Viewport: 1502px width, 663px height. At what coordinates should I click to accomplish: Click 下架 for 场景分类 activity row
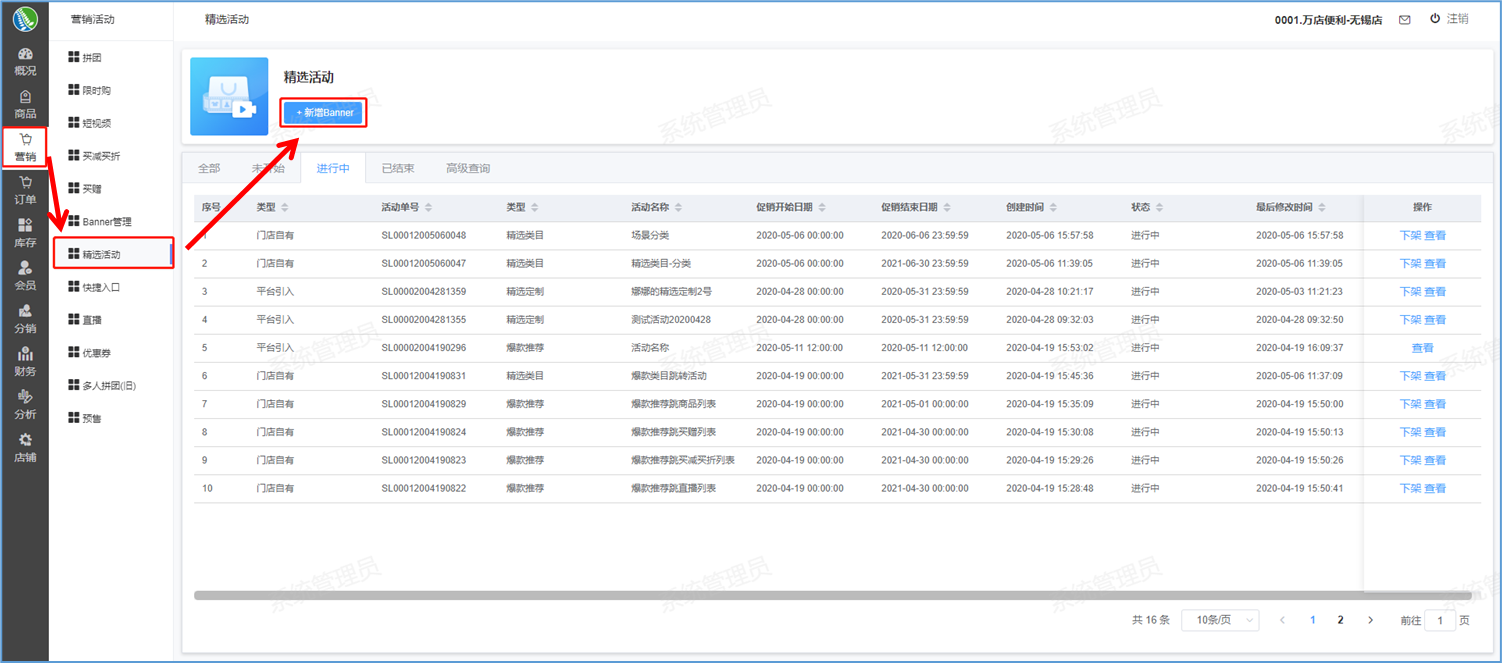pos(1410,236)
